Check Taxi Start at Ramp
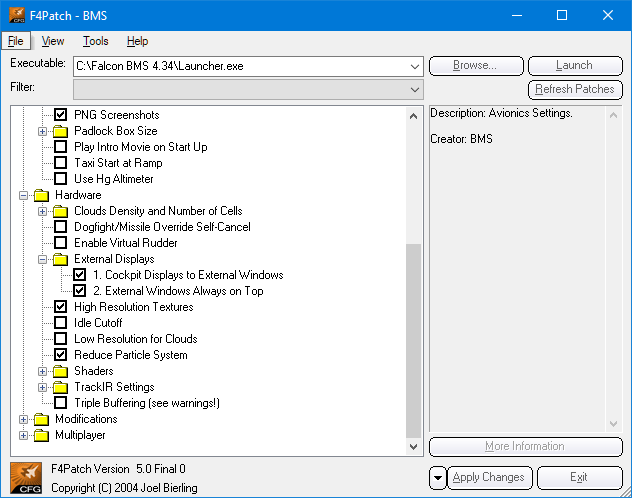 [60, 163]
